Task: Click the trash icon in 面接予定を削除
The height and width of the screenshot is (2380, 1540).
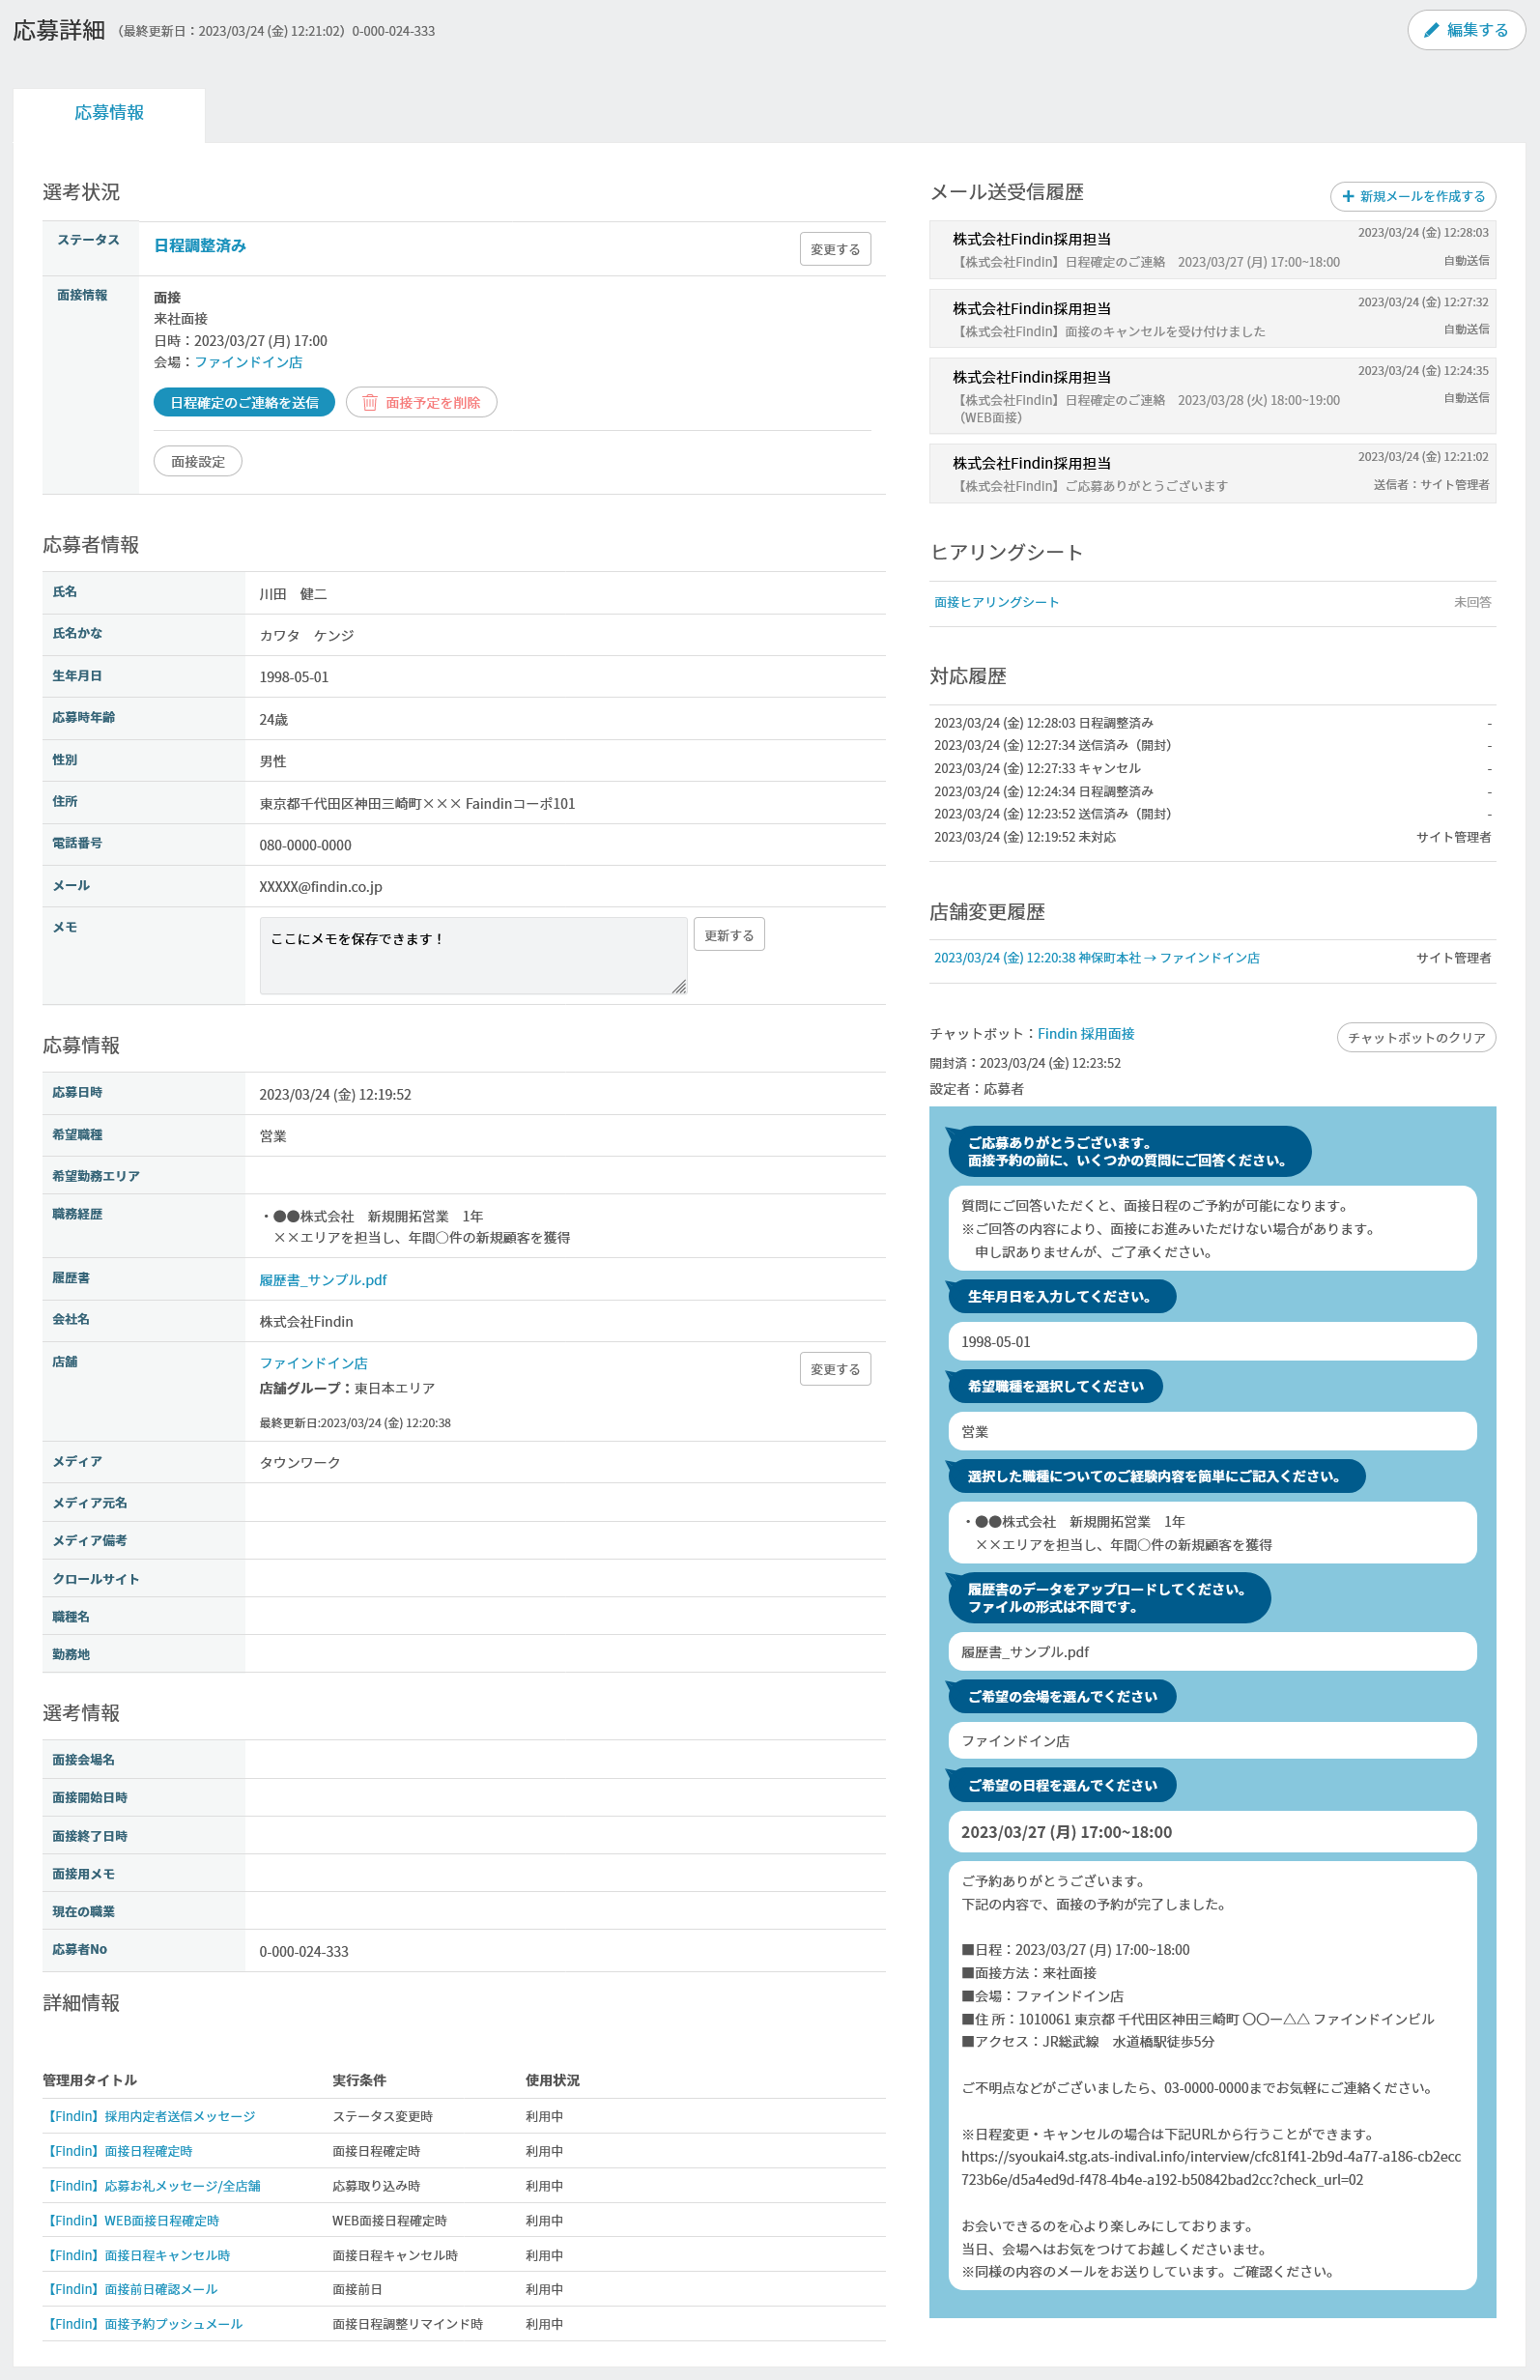Action: click(370, 402)
